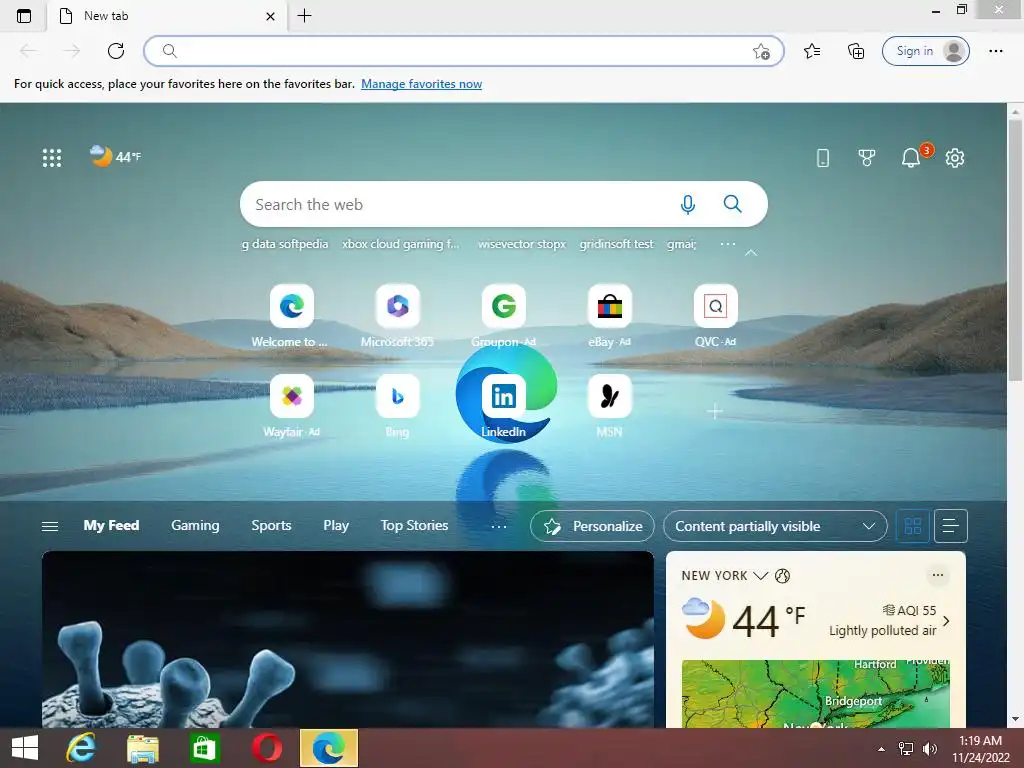Open Settings and more ellipsis menu

tap(995, 51)
